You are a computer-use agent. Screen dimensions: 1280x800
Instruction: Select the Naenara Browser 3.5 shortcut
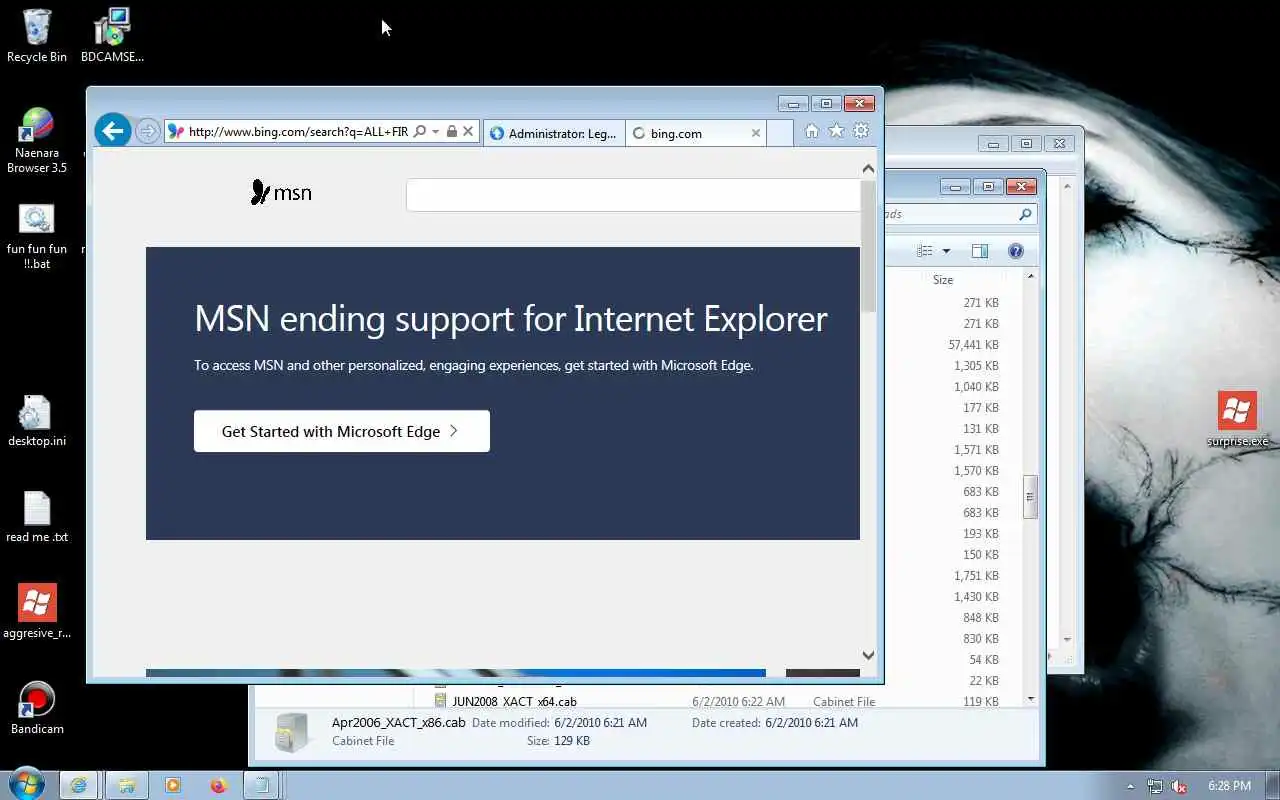37,141
